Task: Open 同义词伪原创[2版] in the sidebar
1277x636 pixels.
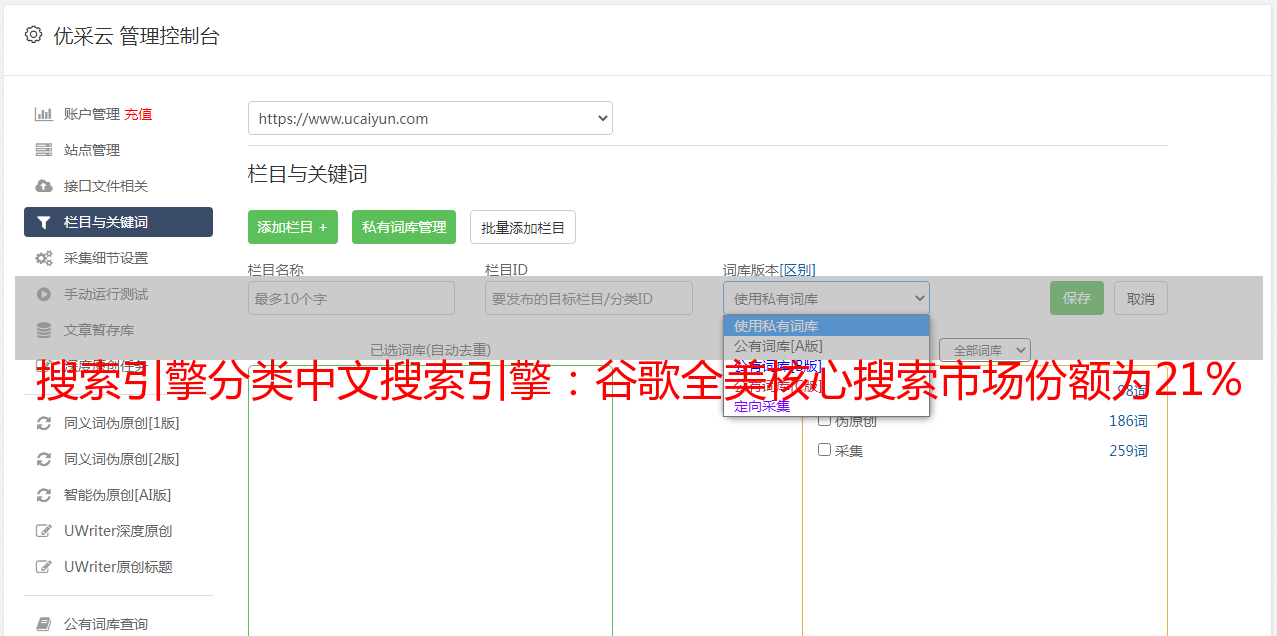Action: pos(122,459)
